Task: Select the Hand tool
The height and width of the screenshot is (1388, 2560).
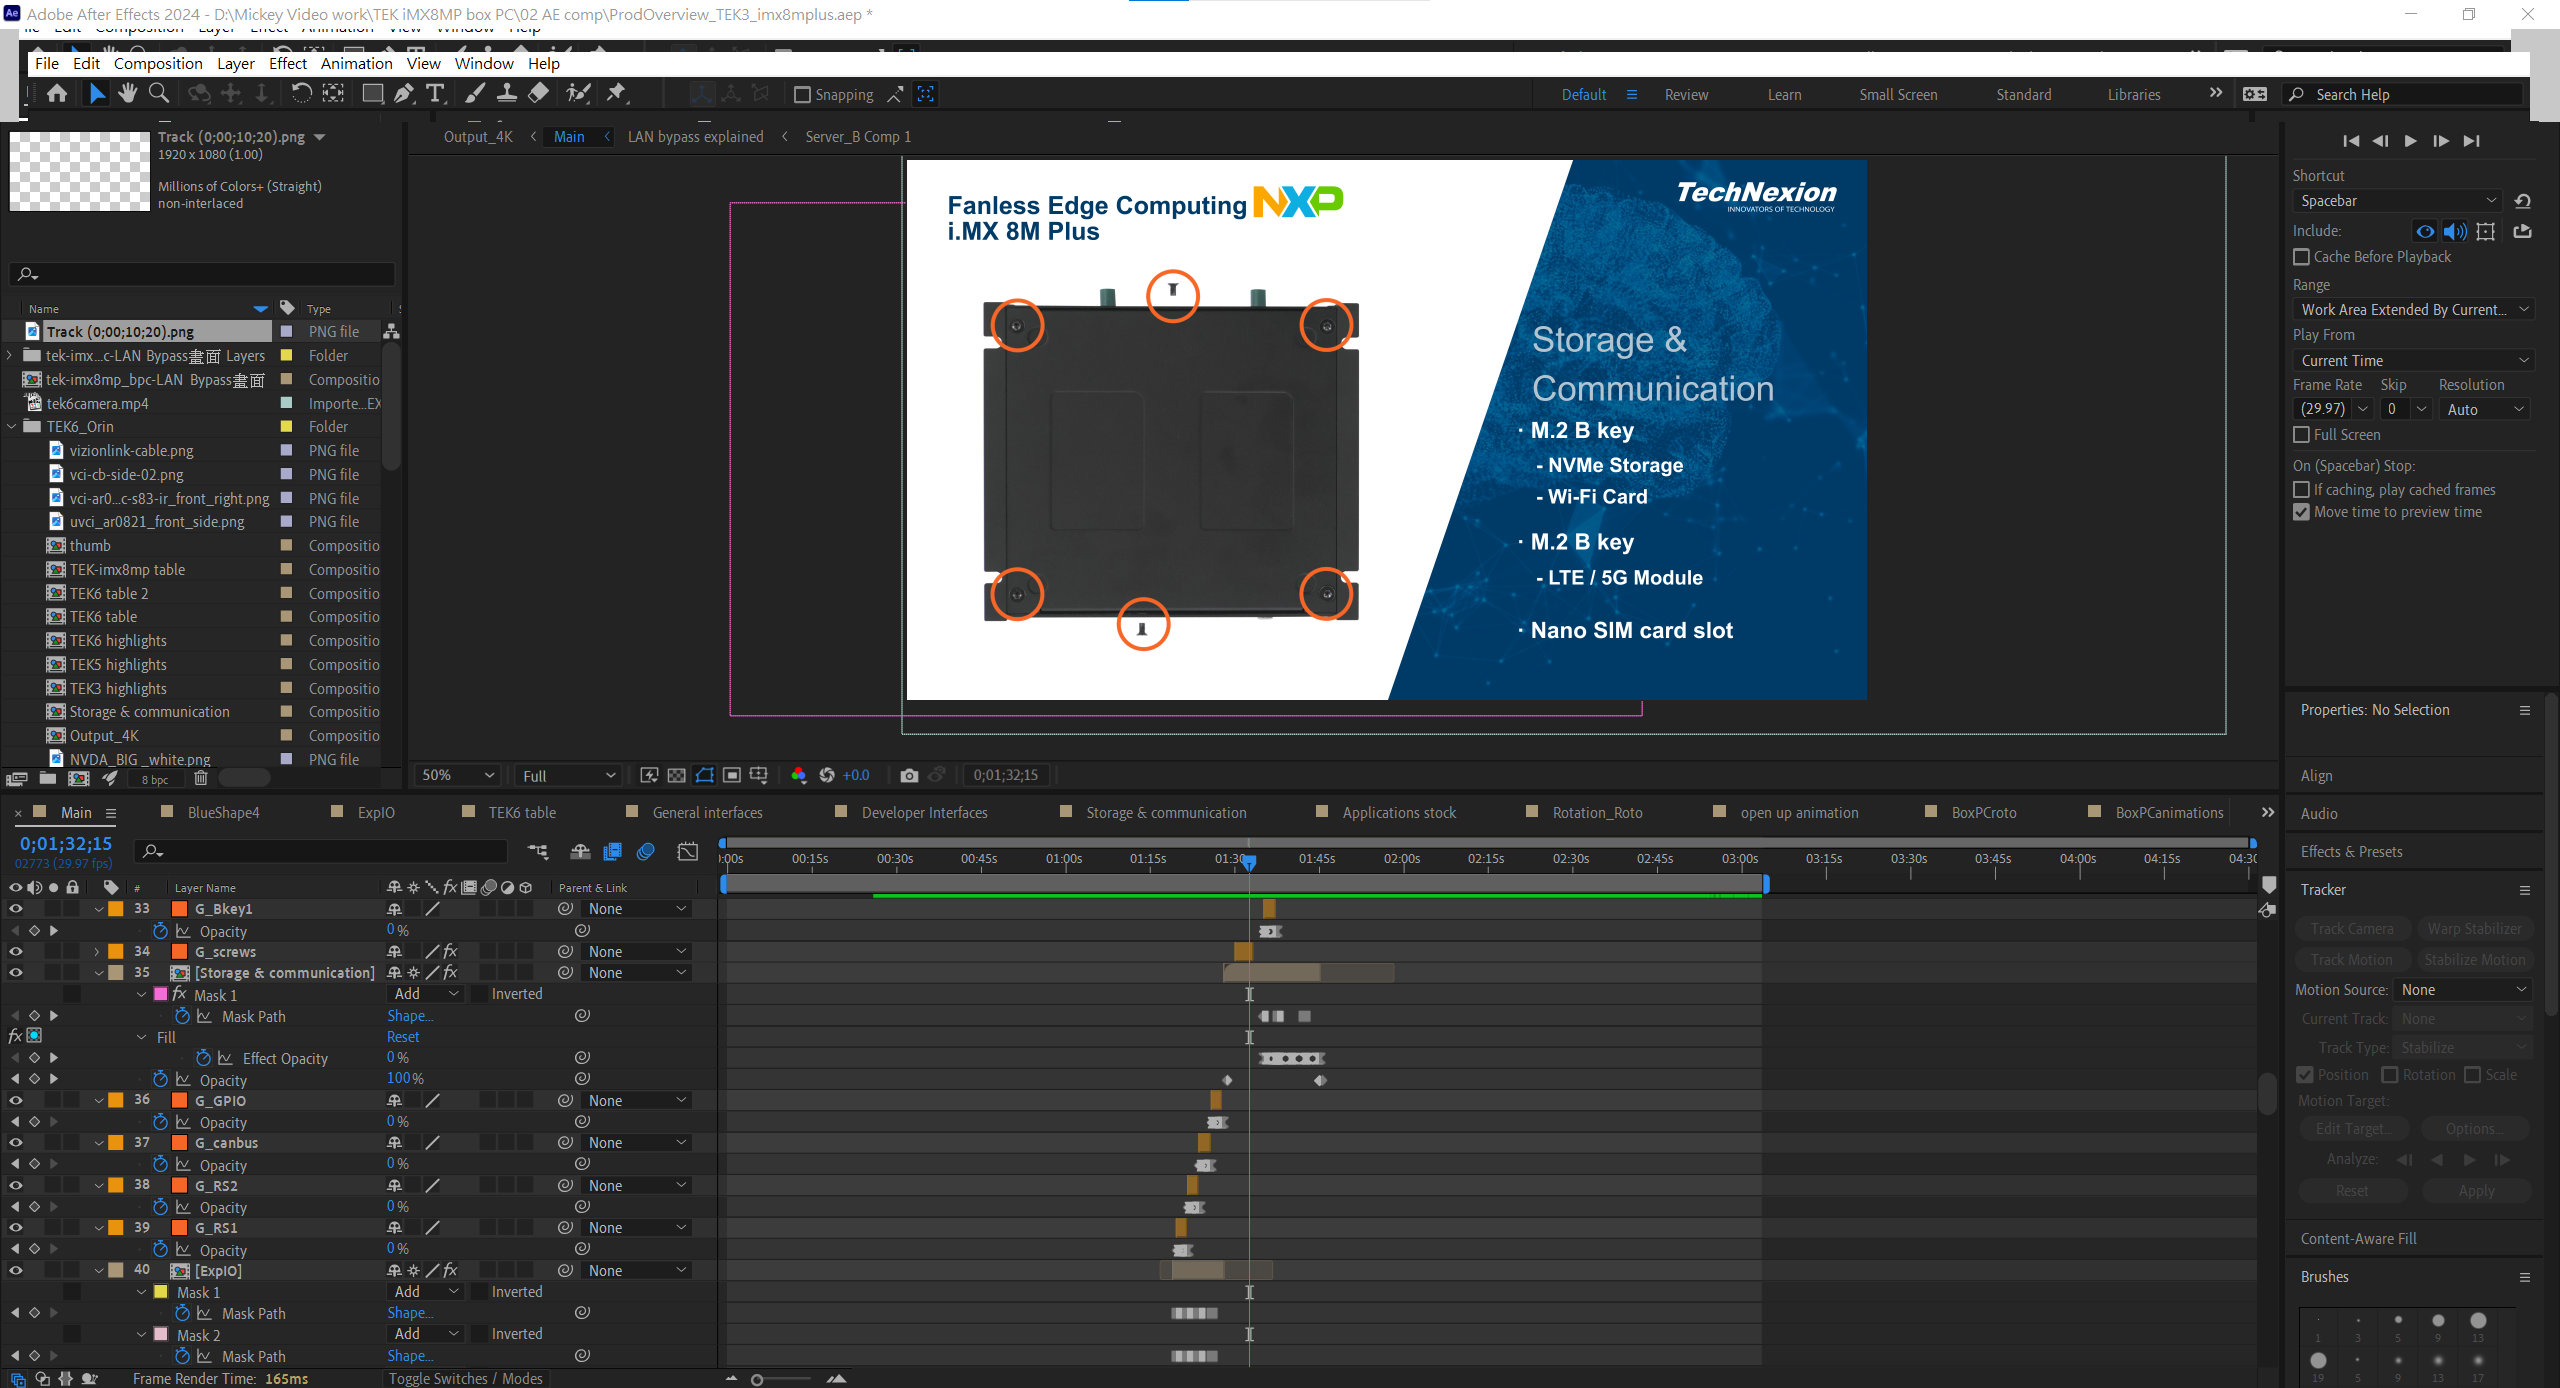Action: point(128,93)
